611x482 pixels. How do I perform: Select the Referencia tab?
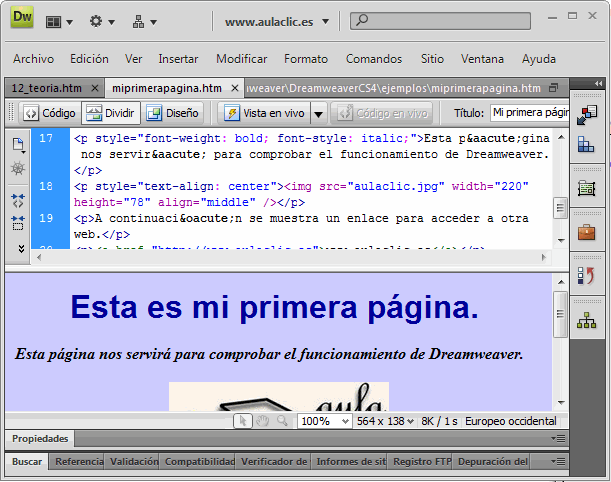click(79, 462)
